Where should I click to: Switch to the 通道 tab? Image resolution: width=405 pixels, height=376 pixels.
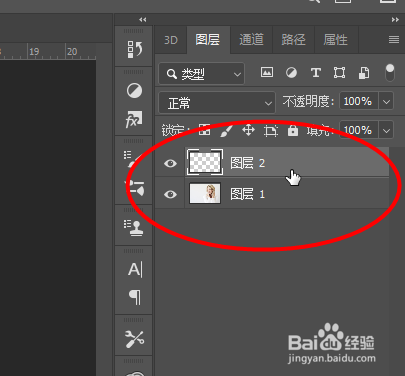point(252,40)
